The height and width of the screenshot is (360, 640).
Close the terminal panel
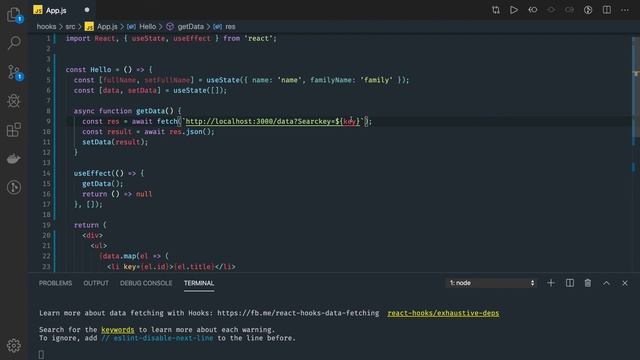(x=625, y=283)
